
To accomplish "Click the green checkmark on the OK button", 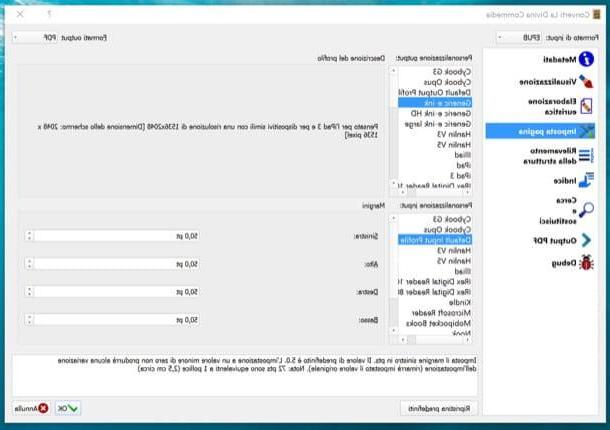I will 73,408.
